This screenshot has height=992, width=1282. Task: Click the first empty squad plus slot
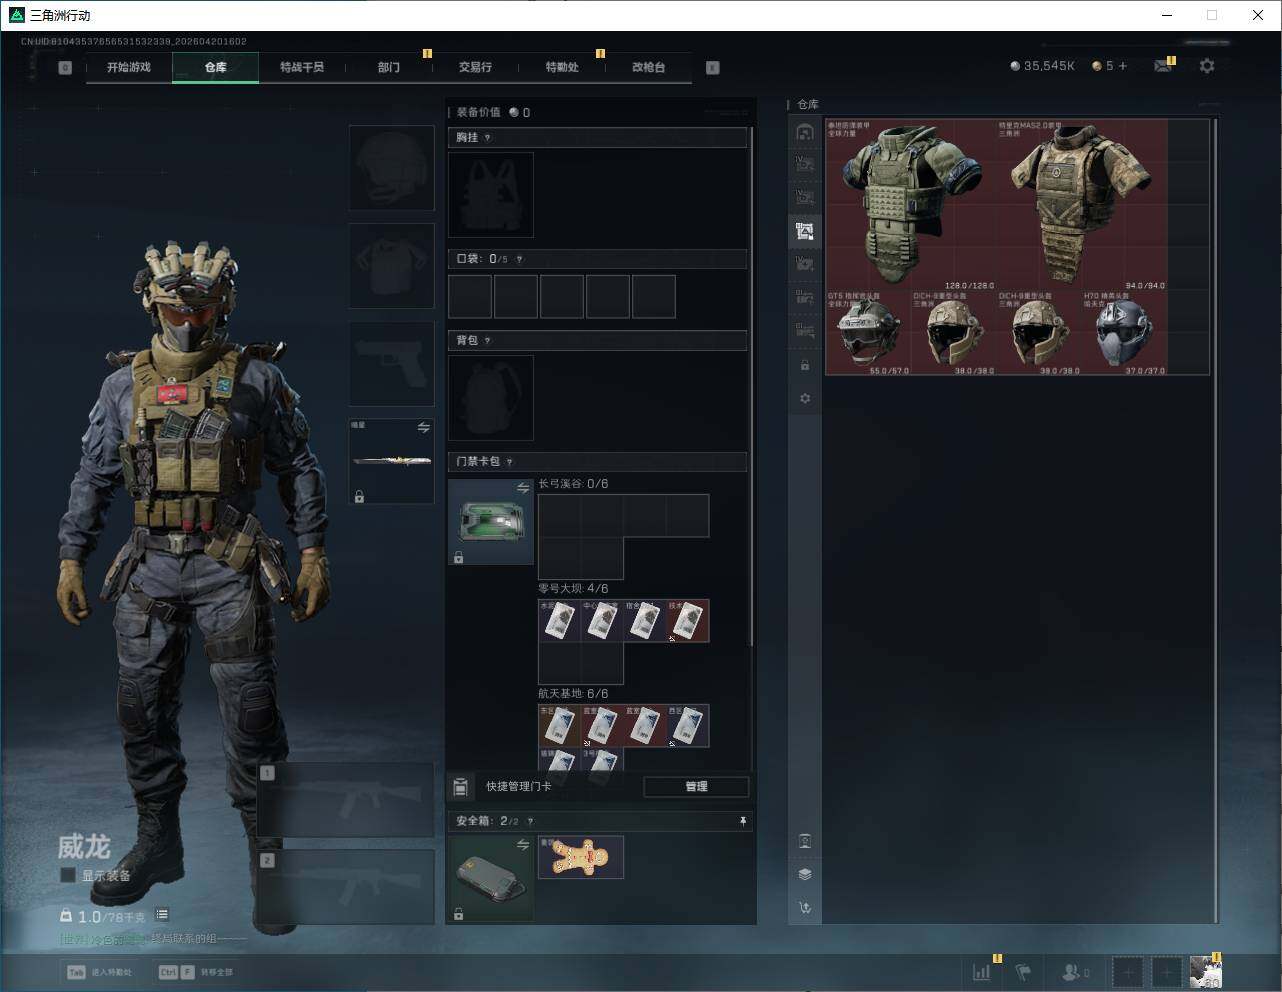1127,971
